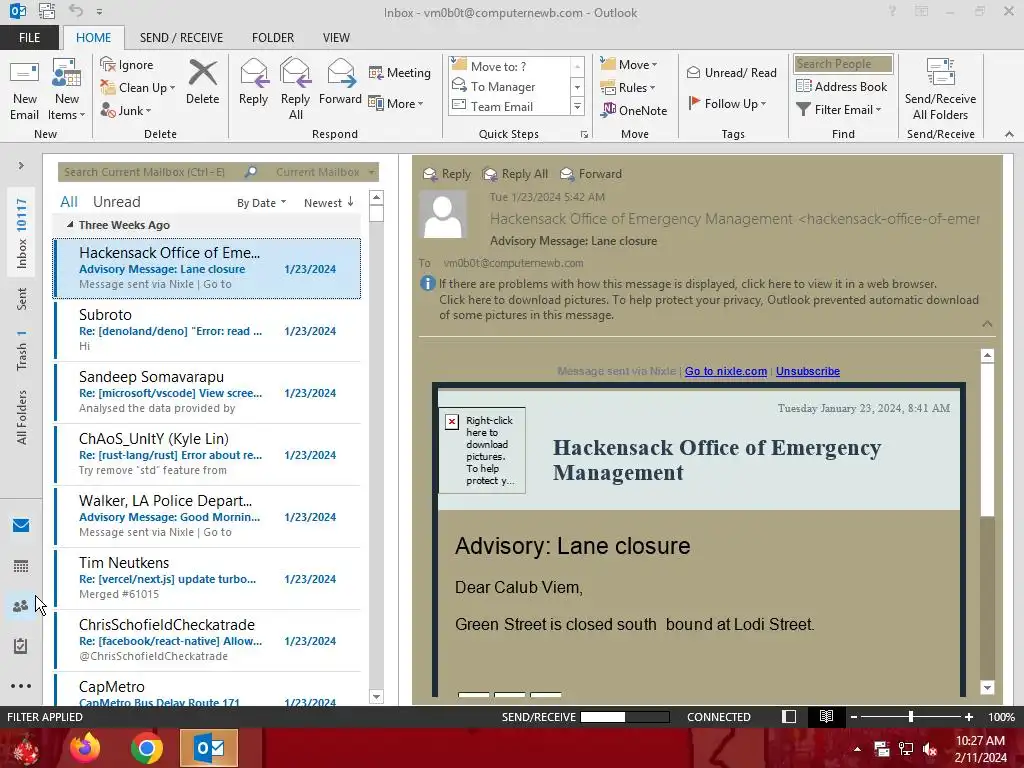The width and height of the screenshot is (1024, 768).
Task: Switch to Mail view
Action: (21, 526)
